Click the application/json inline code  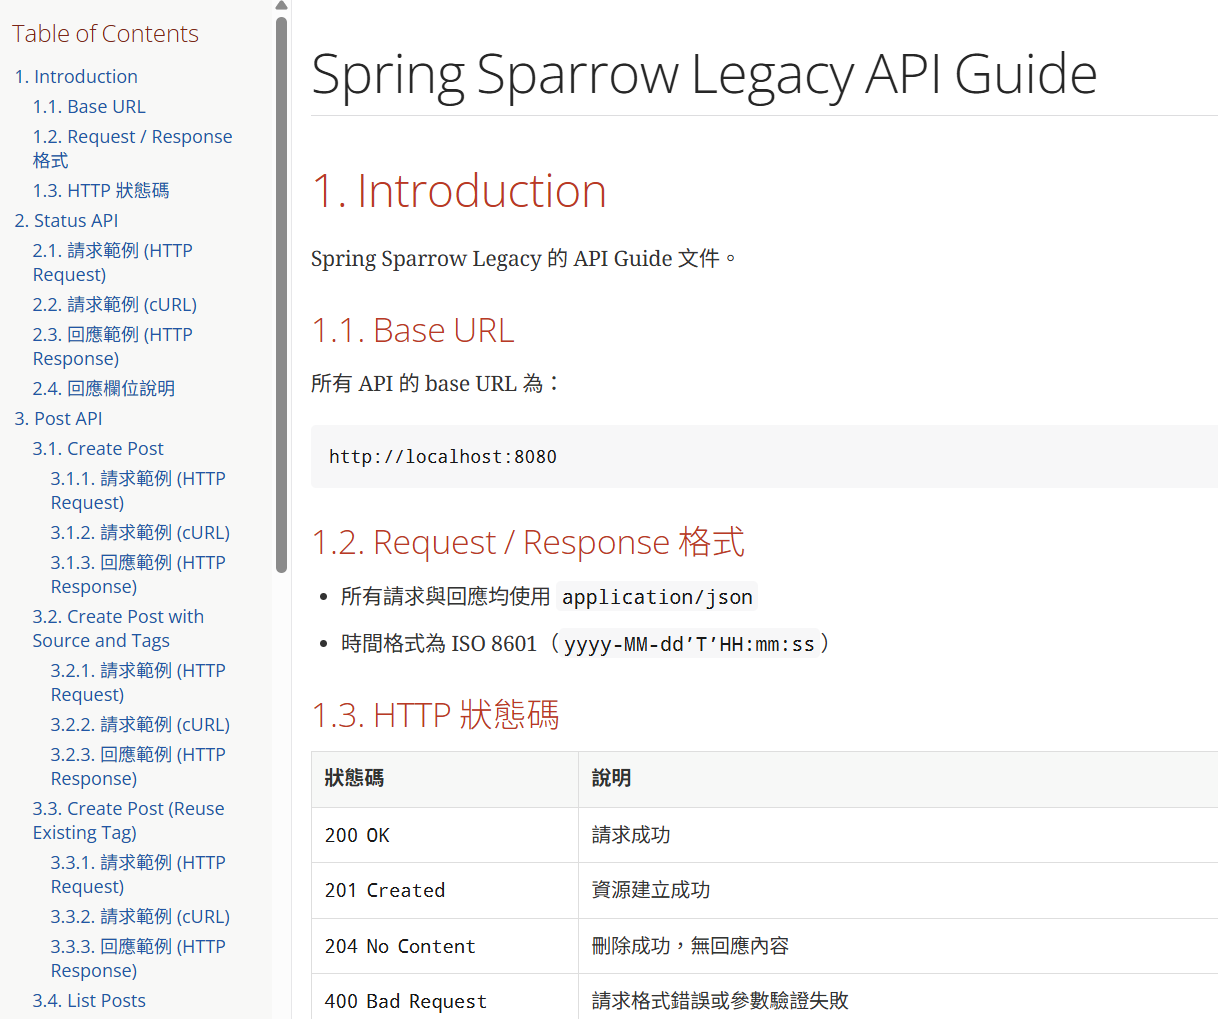point(657,597)
